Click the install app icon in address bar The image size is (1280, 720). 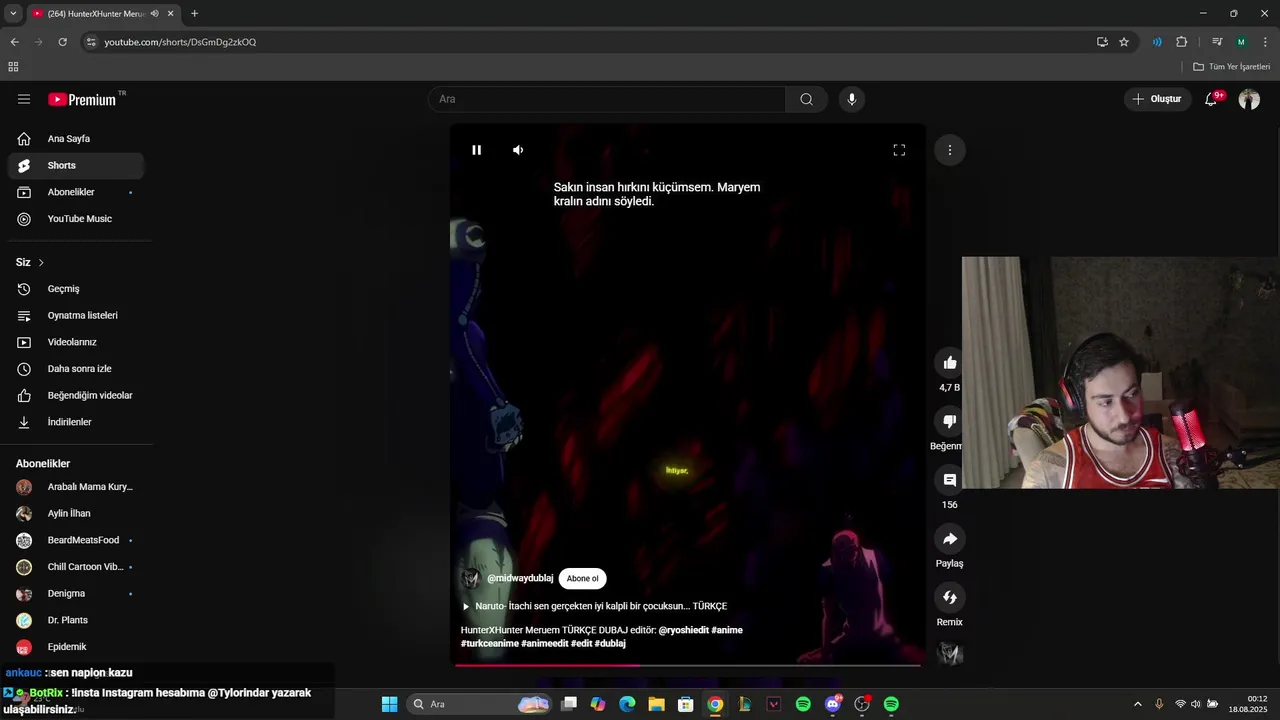(1102, 42)
